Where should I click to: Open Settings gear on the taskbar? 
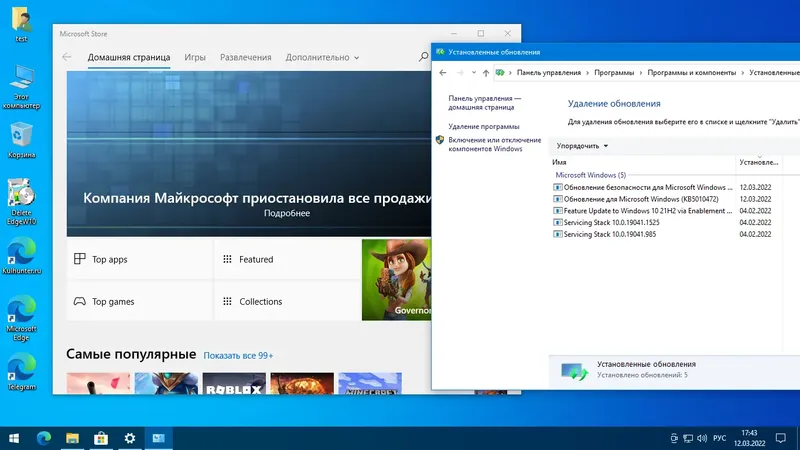point(130,438)
